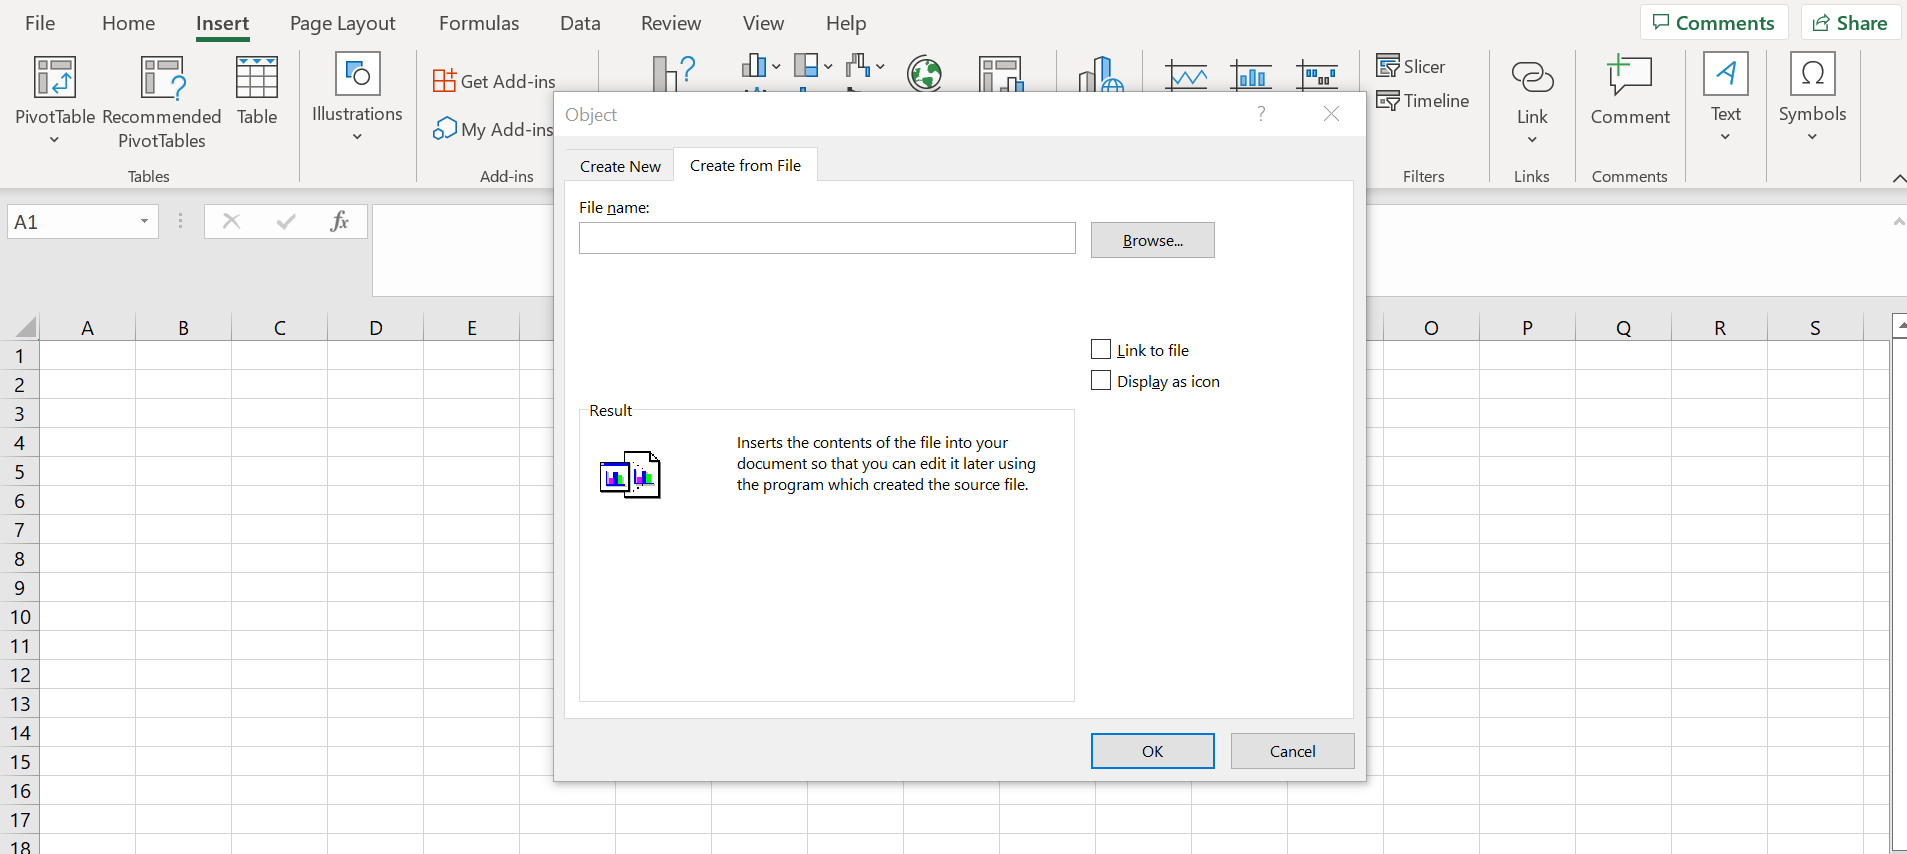This screenshot has width=1907, height=854.
Task: Insert a Timeline filter
Action: pyautogui.click(x=1423, y=100)
